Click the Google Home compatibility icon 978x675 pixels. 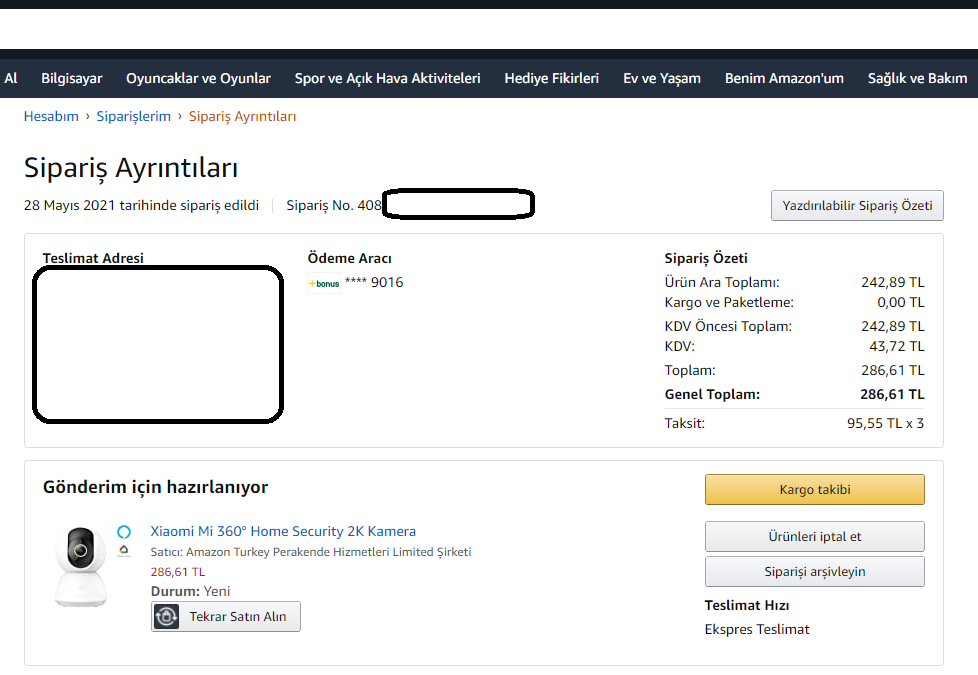[124, 550]
